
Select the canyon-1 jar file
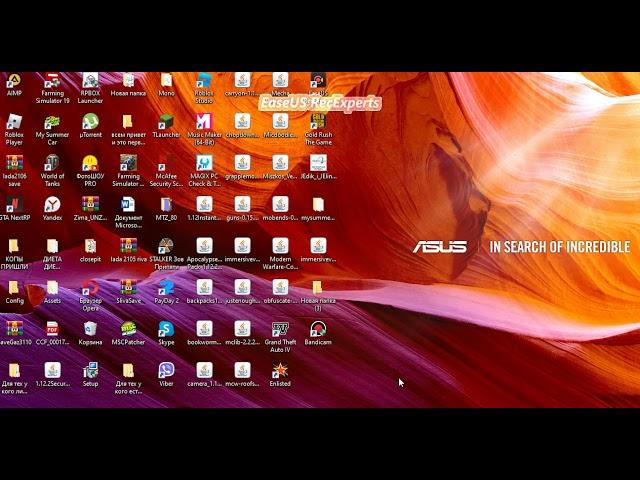point(242,84)
